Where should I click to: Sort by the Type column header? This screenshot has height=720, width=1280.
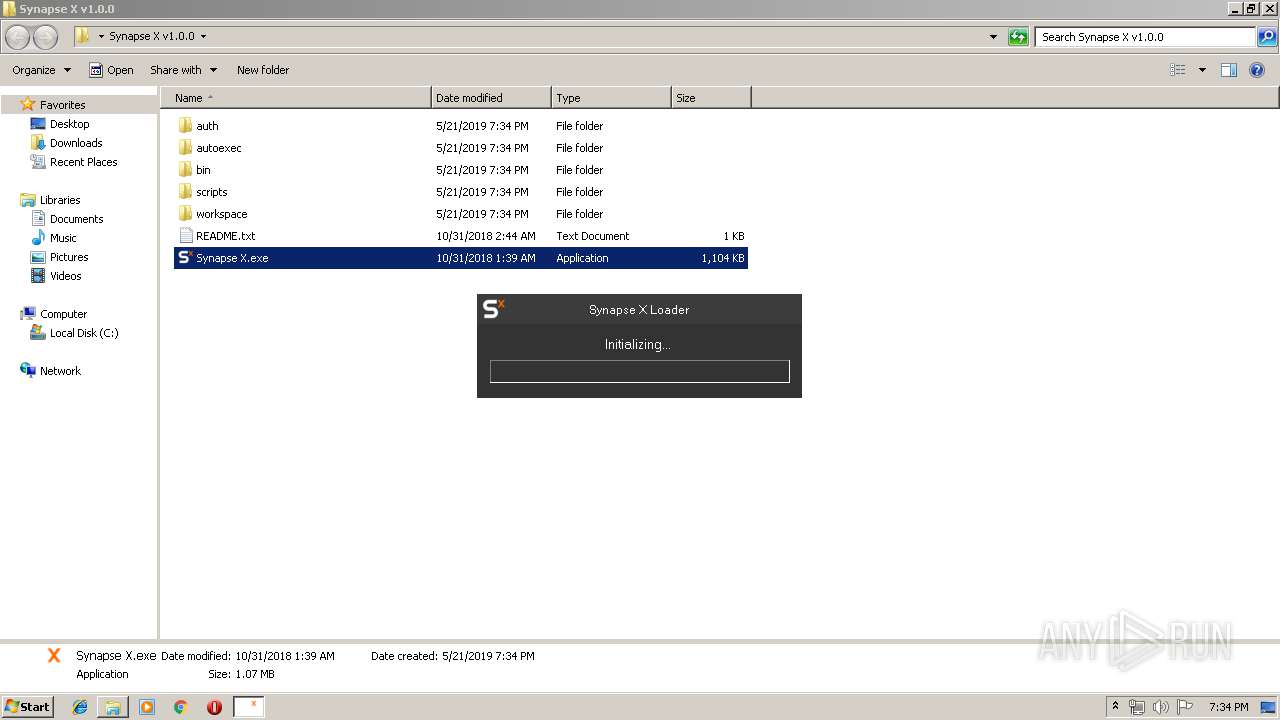pyautogui.click(x=611, y=98)
